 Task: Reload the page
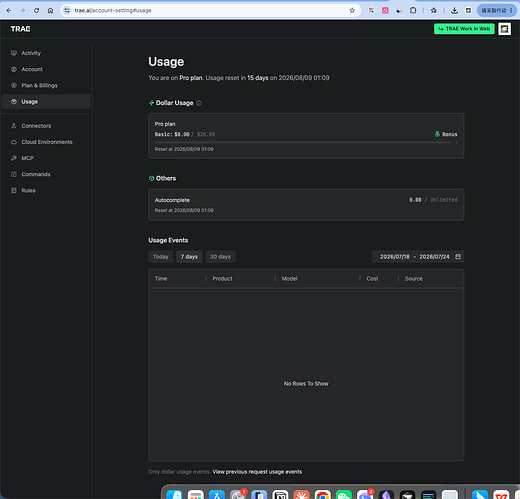point(36,10)
